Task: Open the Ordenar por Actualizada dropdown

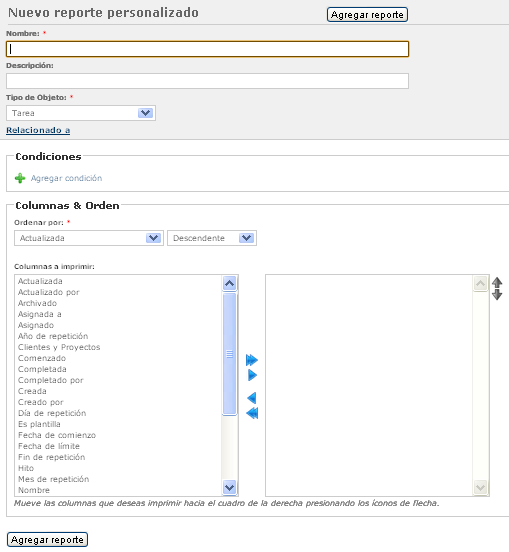Action: pos(89,238)
